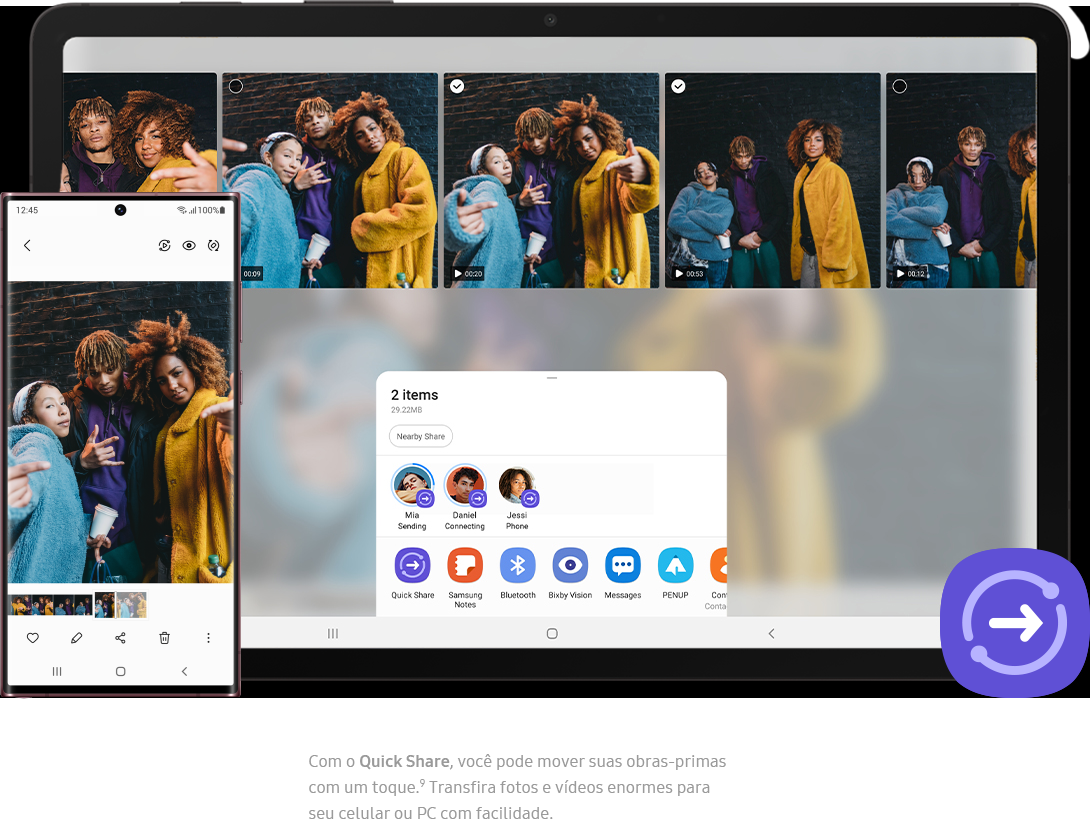
Task: Tap tablet home navigation button
Action: (552, 633)
